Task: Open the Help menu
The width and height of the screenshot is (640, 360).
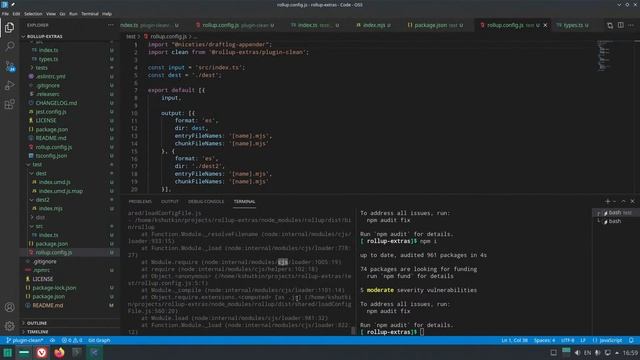Action: coord(107,13)
